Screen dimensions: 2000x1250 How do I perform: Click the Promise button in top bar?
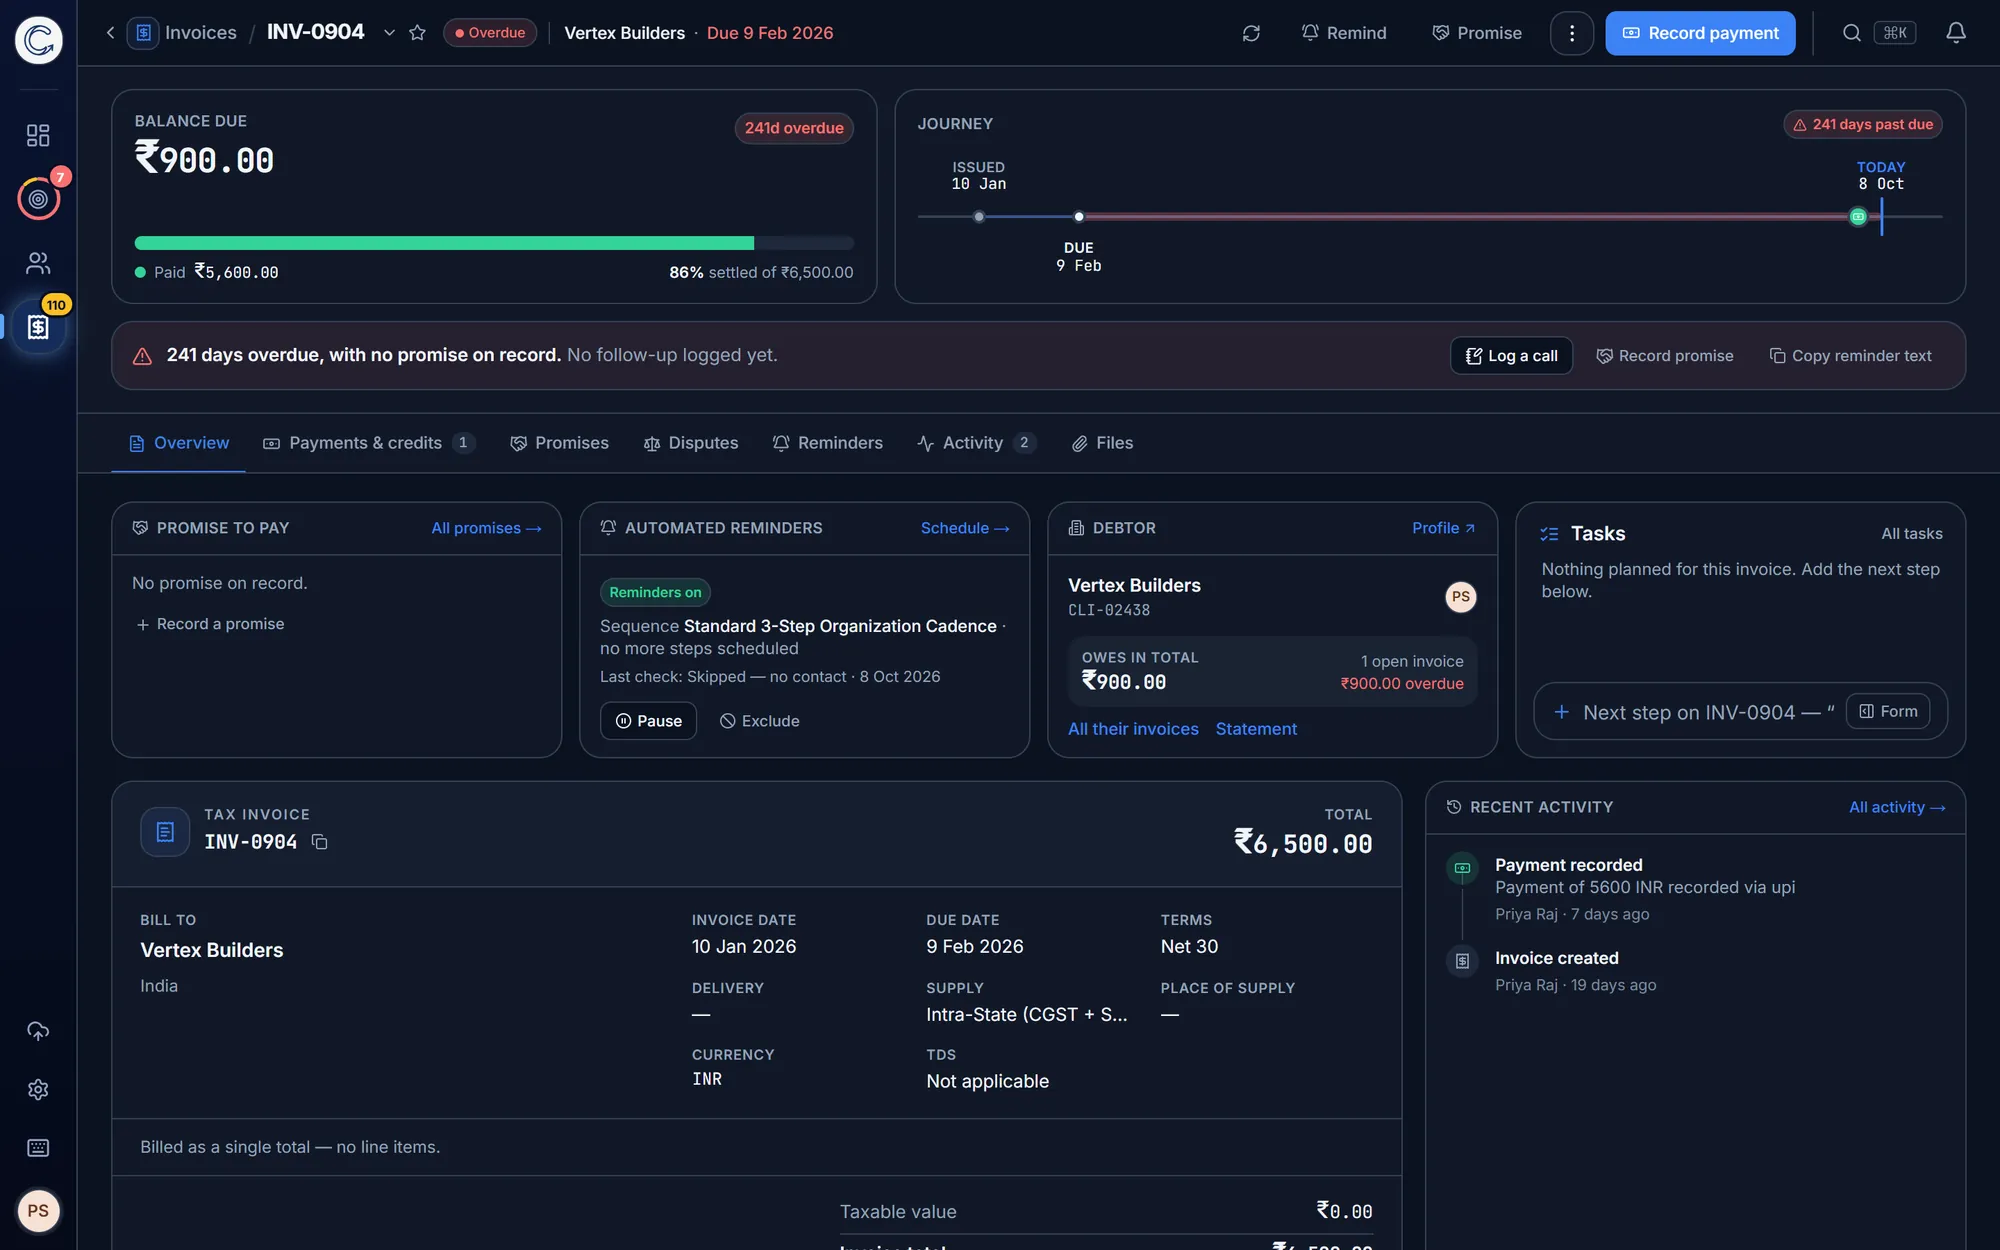pos(1477,33)
